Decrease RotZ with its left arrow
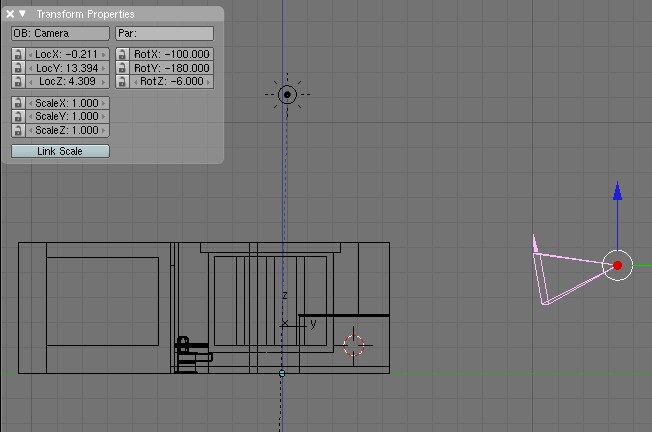 pyautogui.click(x=135, y=82)
